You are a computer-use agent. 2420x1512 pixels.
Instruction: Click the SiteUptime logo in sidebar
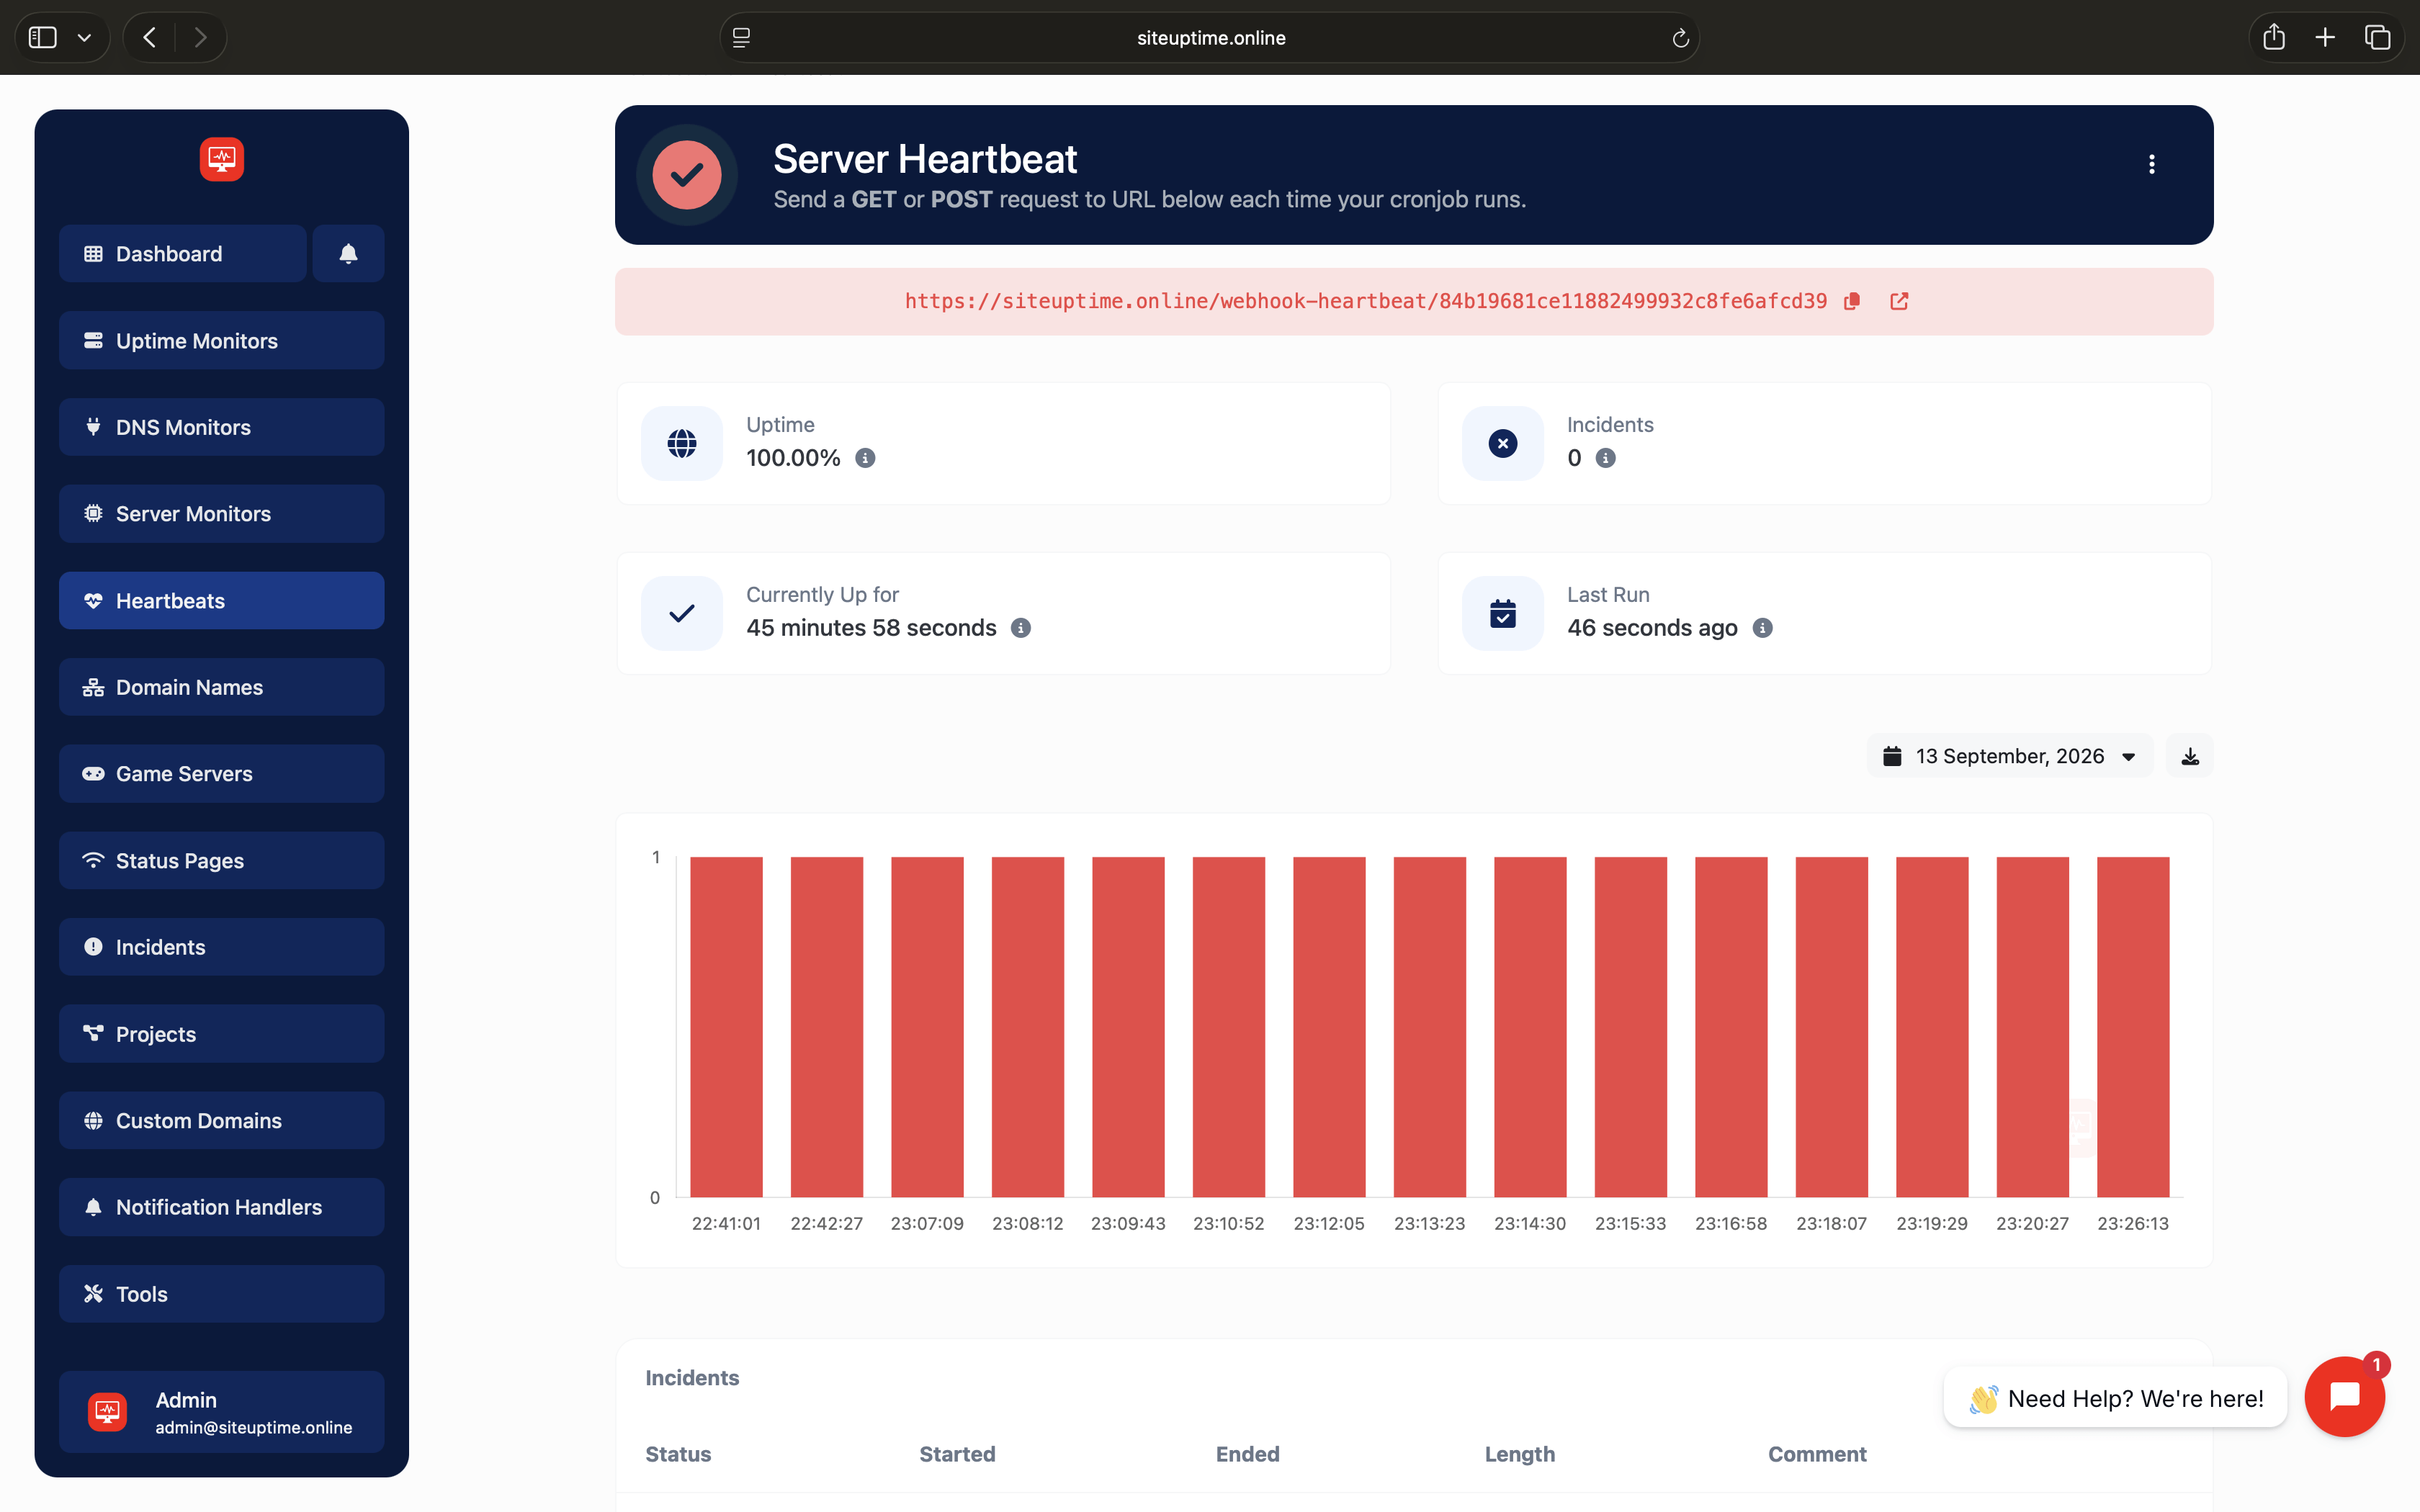pos(222,159)
